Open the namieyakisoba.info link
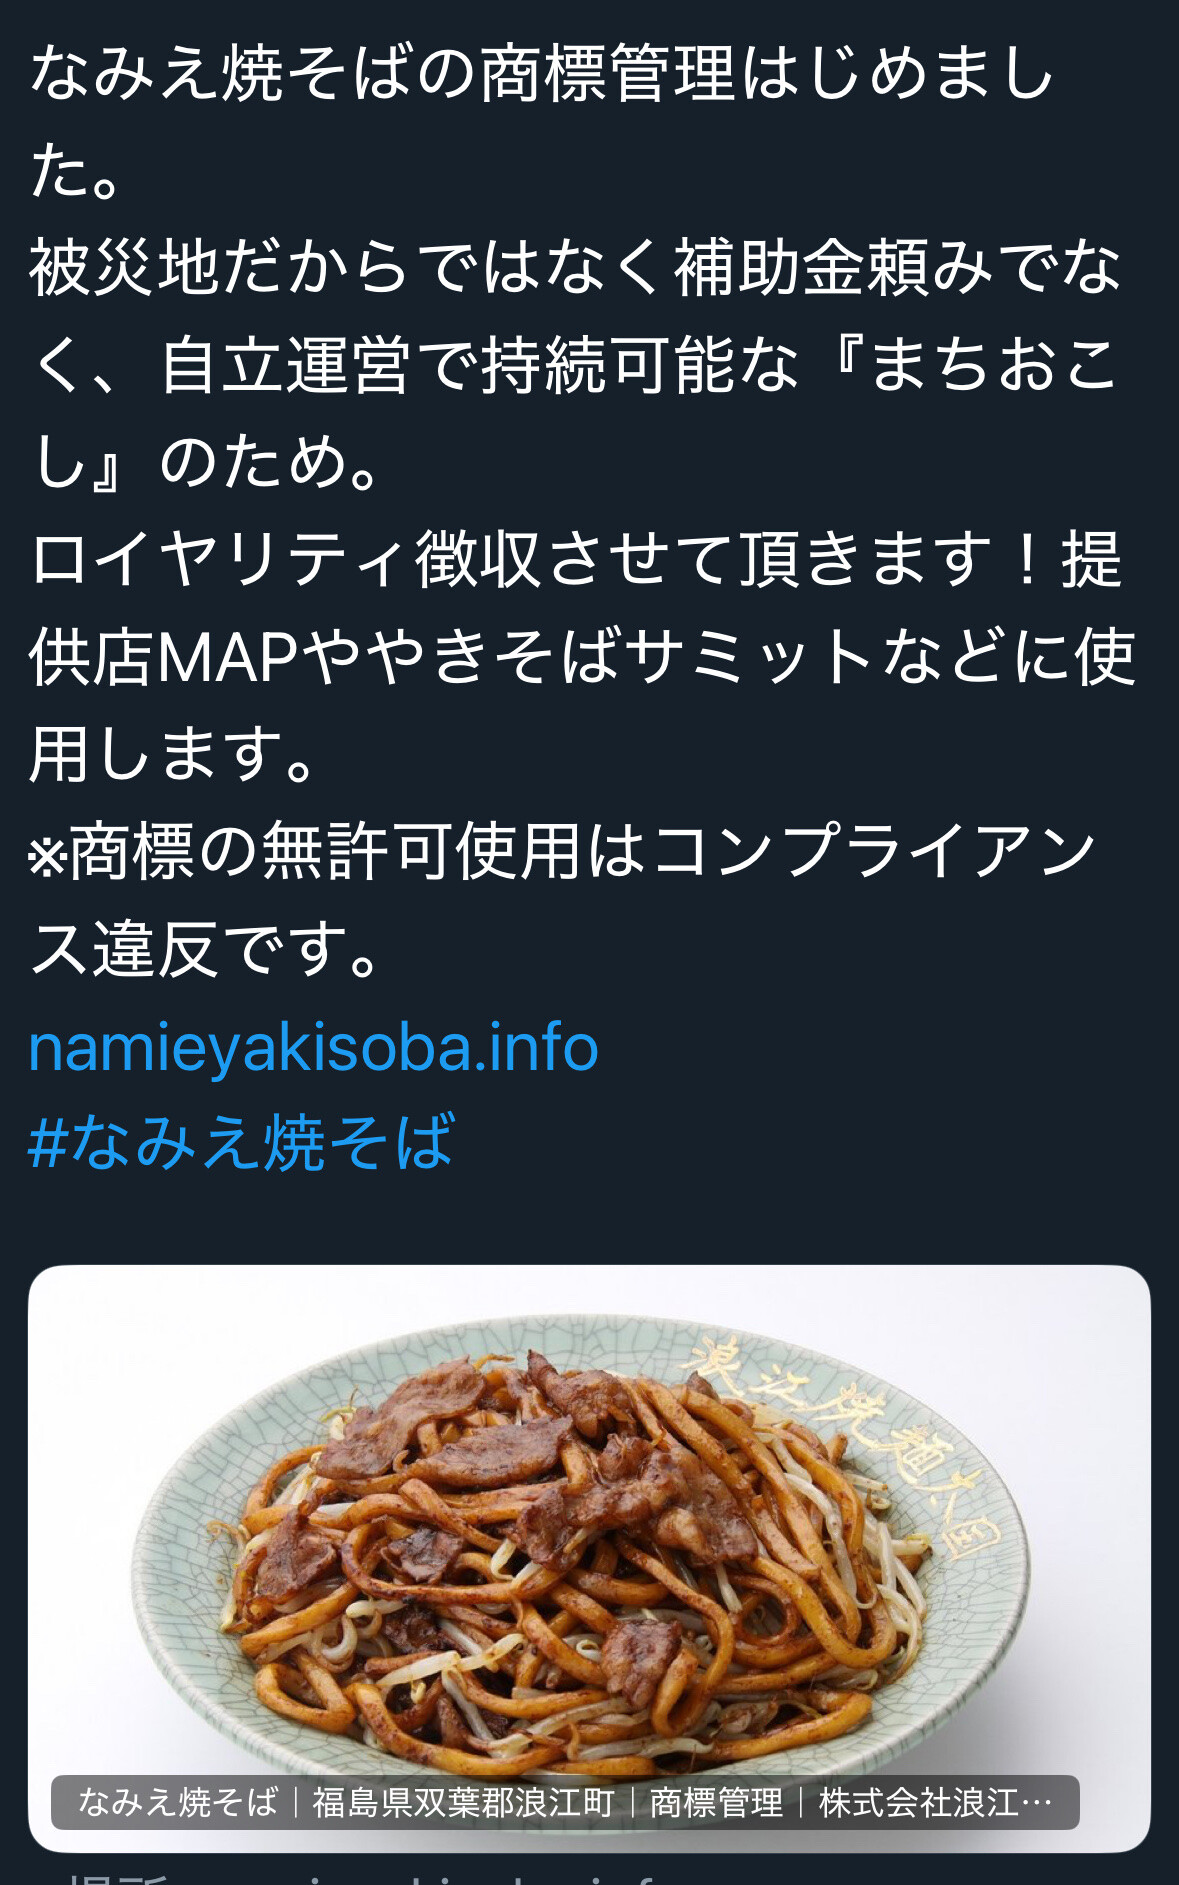Image resolution: width=1179 pixels, height=1885 pixels. pyautogui.click(x=313, y=1047)
